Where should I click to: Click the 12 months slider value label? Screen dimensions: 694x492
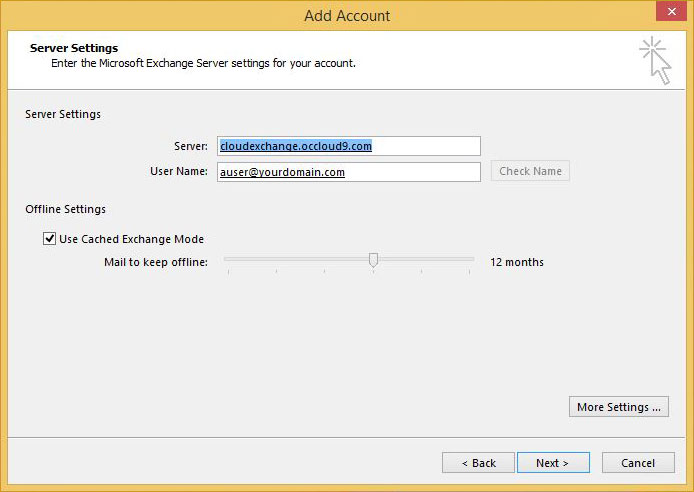(x=517, y=262)
